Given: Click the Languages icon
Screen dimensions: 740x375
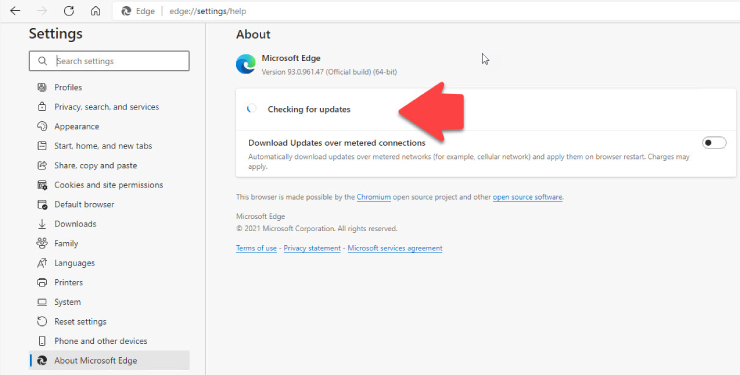Looking at the screenshot, I should [x=42, y=263].
